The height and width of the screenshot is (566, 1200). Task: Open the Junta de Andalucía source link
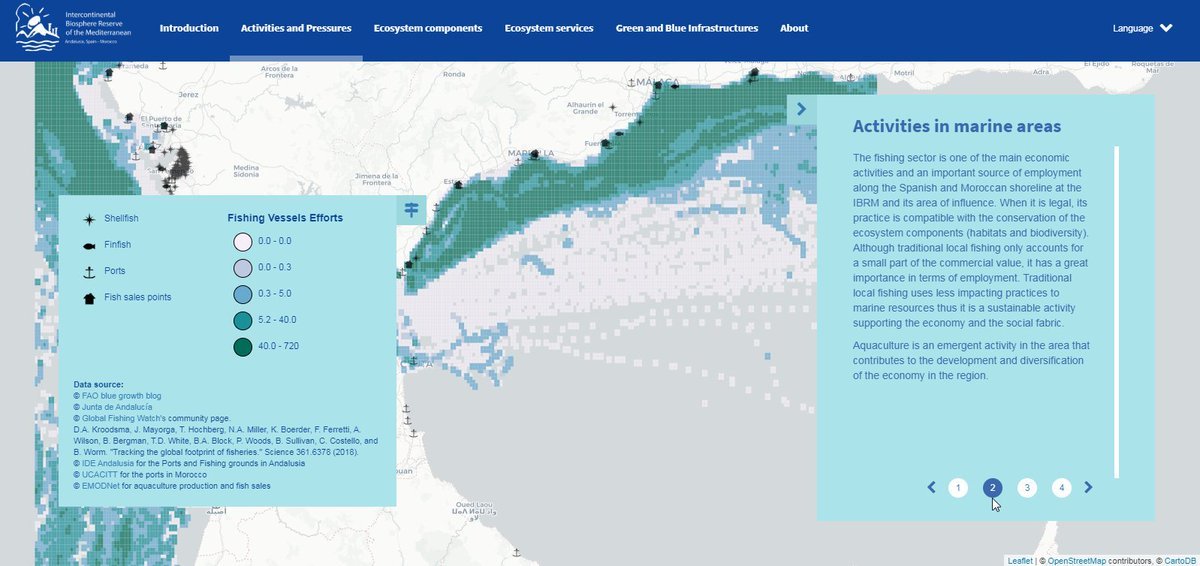point(117,407)
